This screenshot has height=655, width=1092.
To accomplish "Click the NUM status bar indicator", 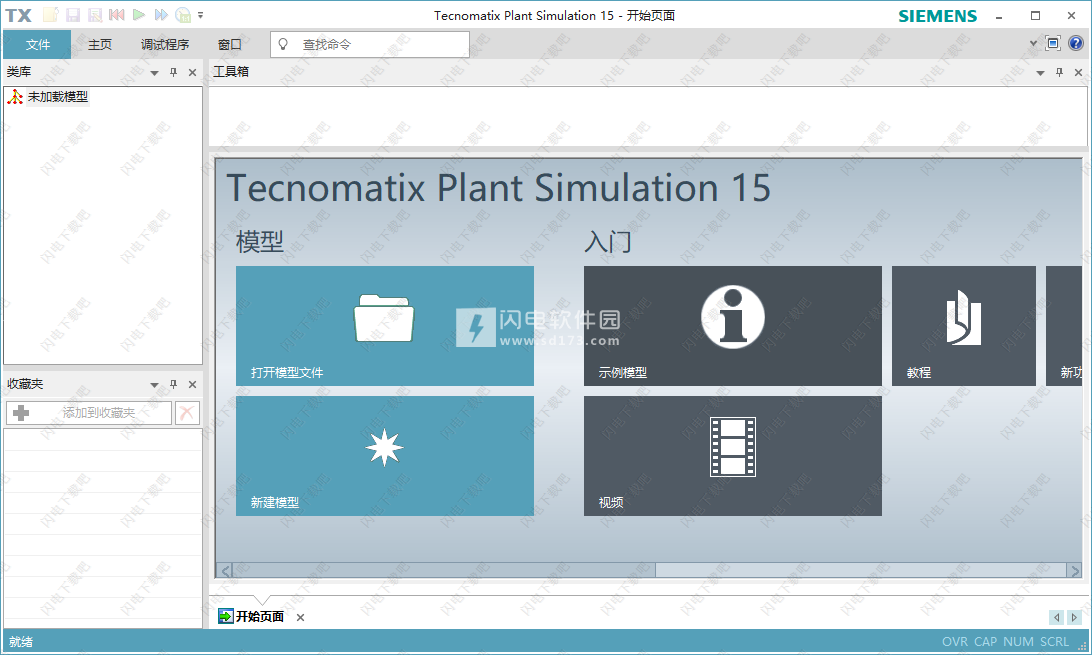I will (1018, 642).
